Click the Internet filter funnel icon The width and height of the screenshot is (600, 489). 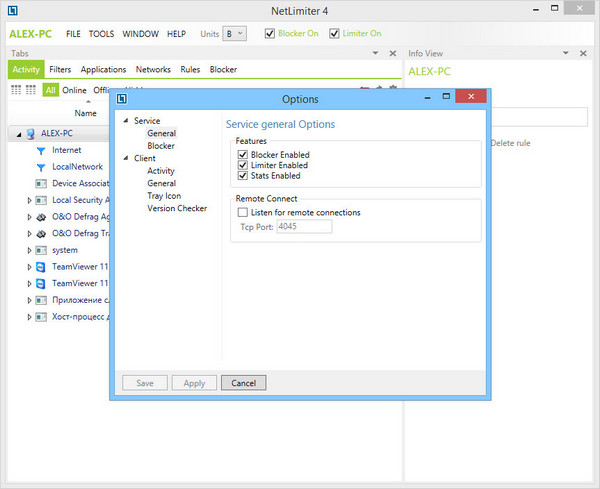(x=41, y=150)
